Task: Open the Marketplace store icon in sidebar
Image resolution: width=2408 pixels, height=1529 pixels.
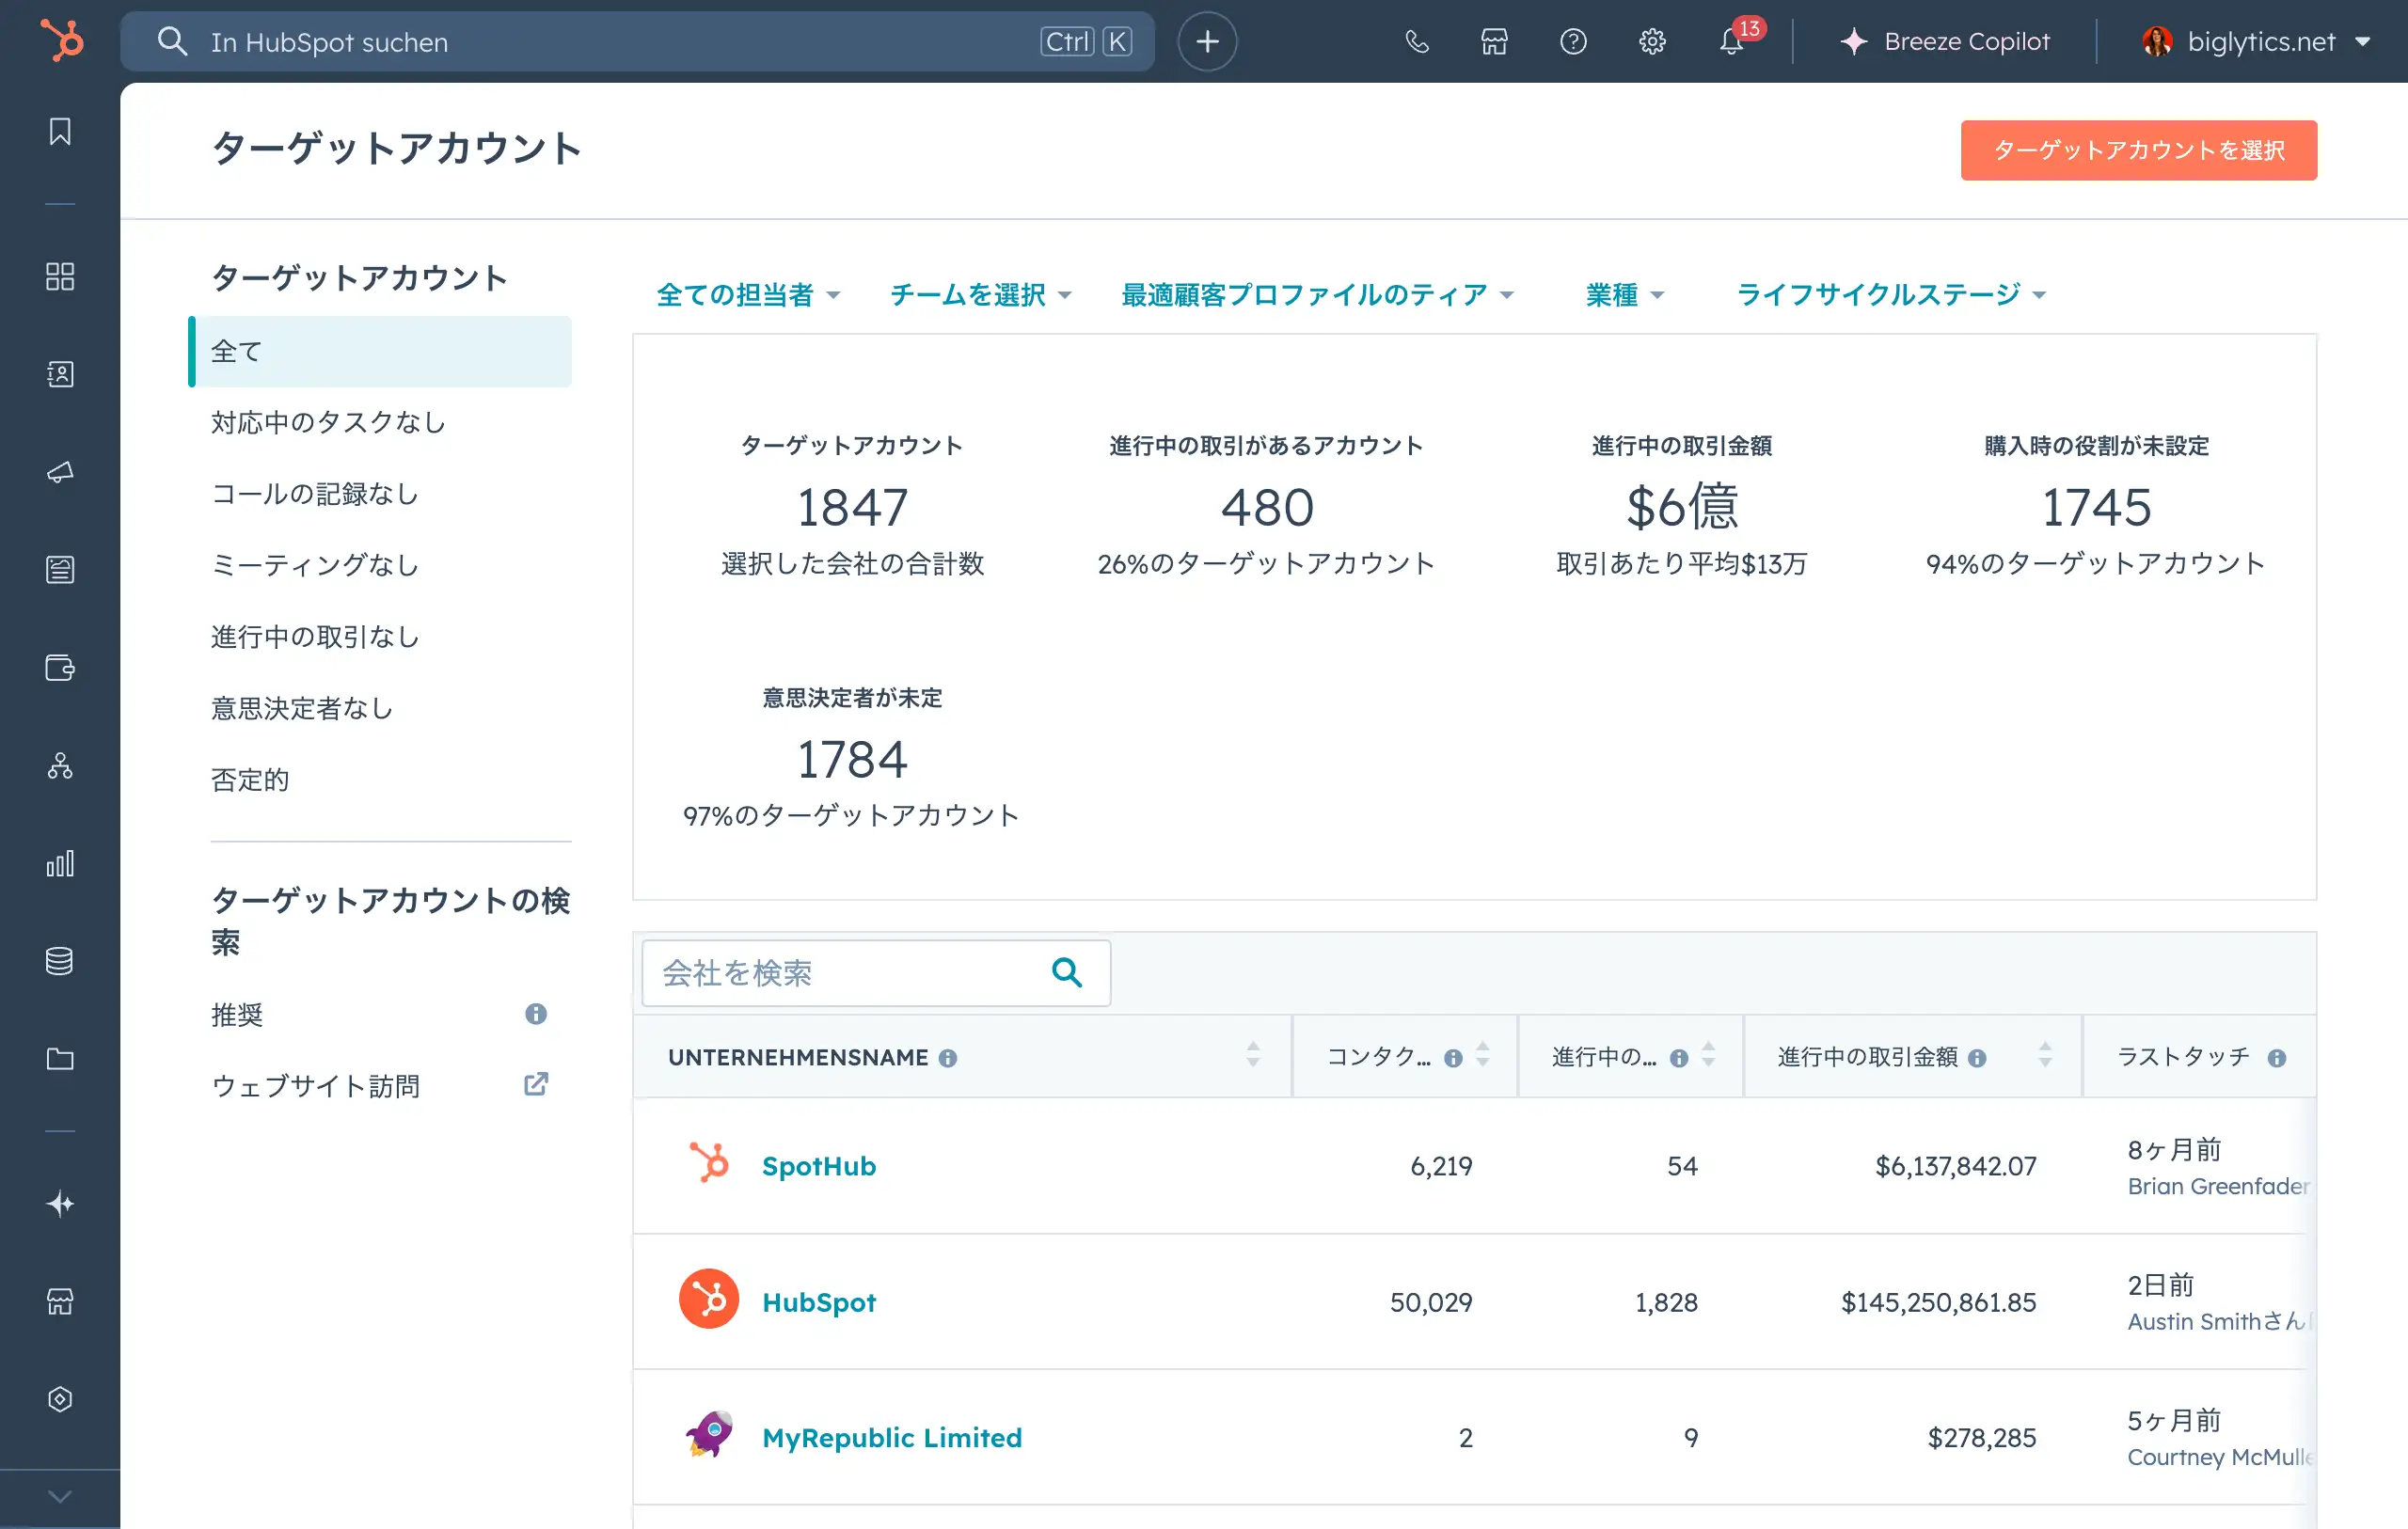Action: click(x=60, y=1301)
